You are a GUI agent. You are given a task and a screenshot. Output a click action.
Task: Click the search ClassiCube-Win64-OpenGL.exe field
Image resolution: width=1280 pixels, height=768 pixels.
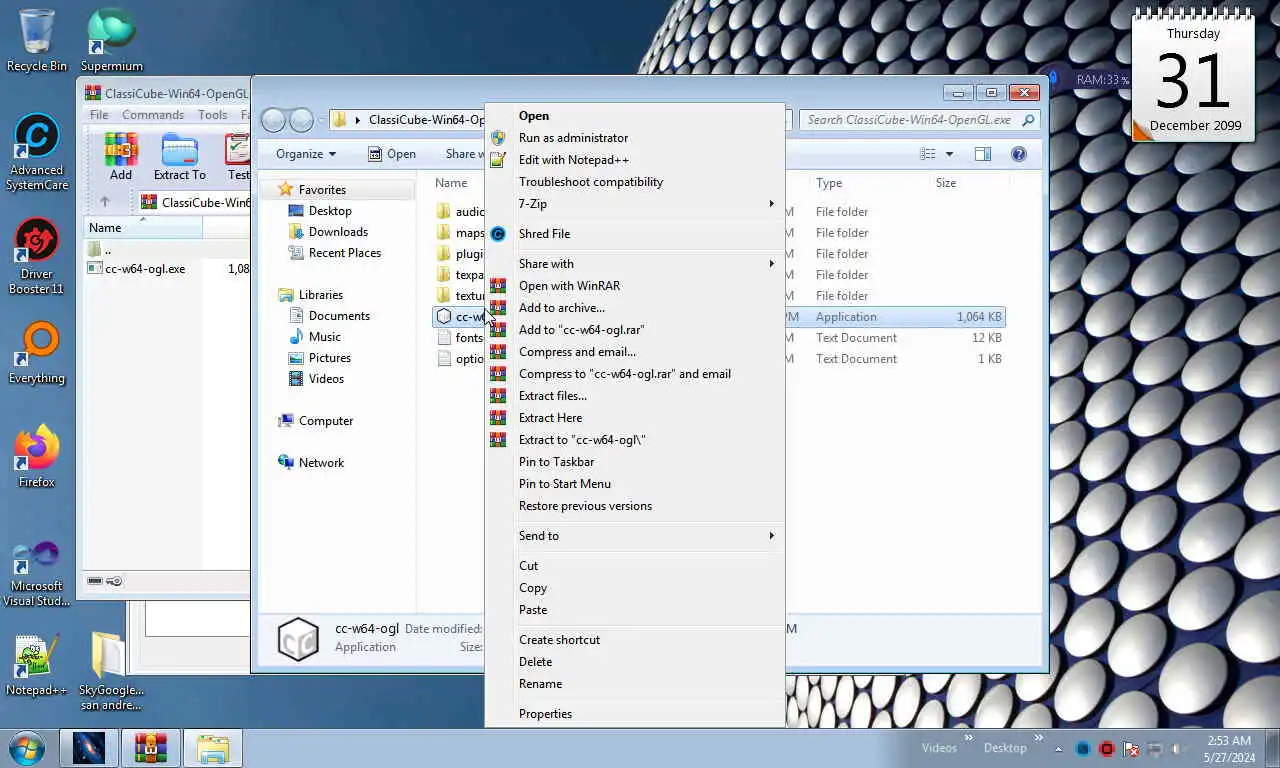coord(919,120)
